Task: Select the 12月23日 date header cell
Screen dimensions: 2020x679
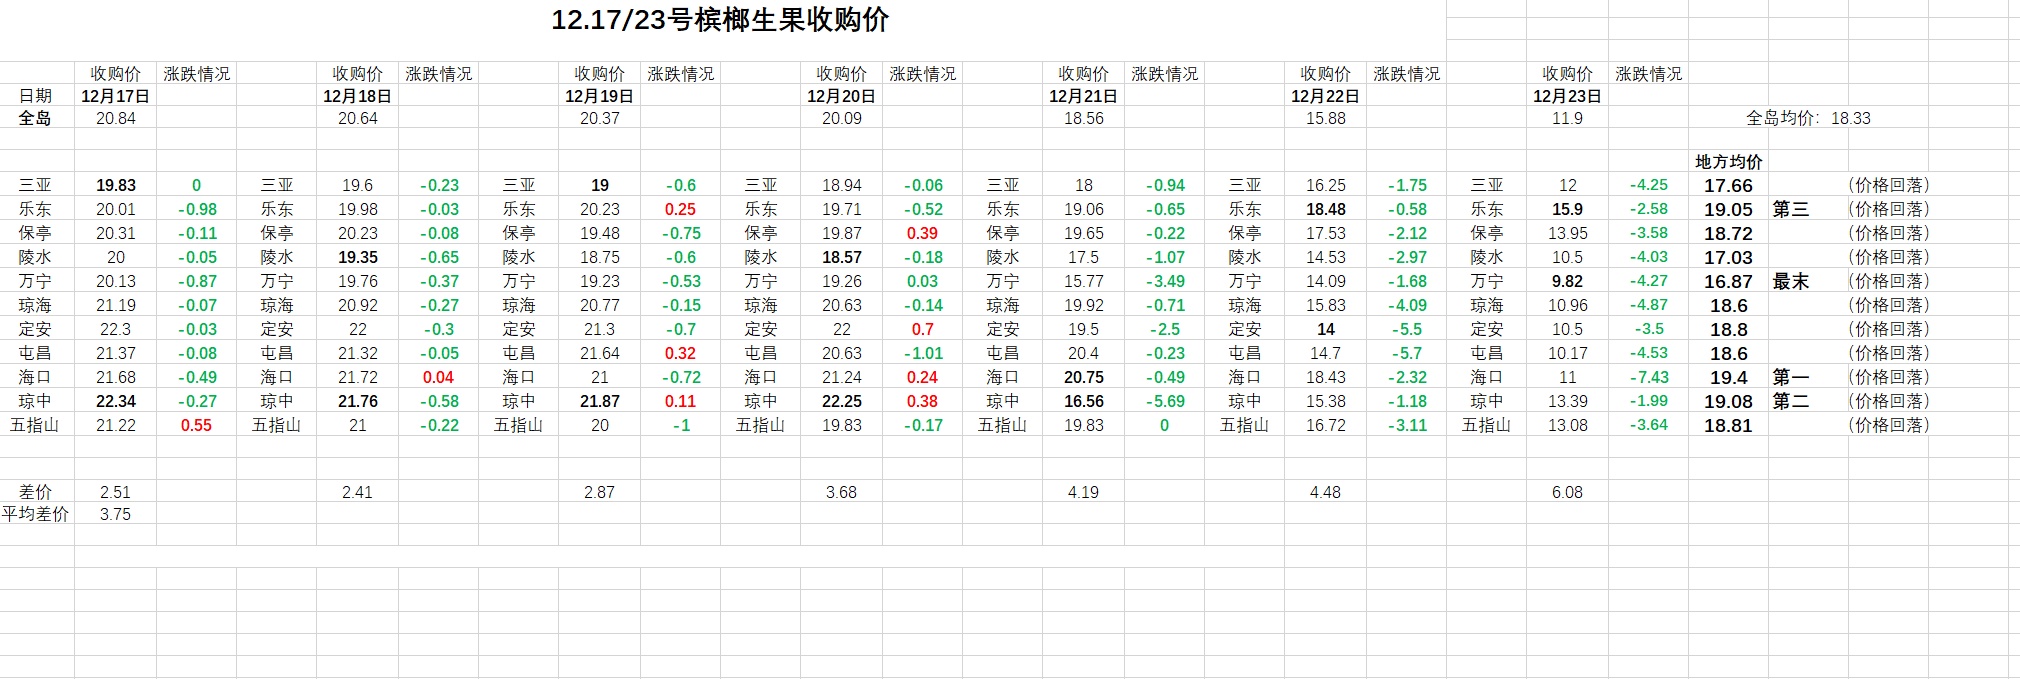Action: coord(1567,96)
